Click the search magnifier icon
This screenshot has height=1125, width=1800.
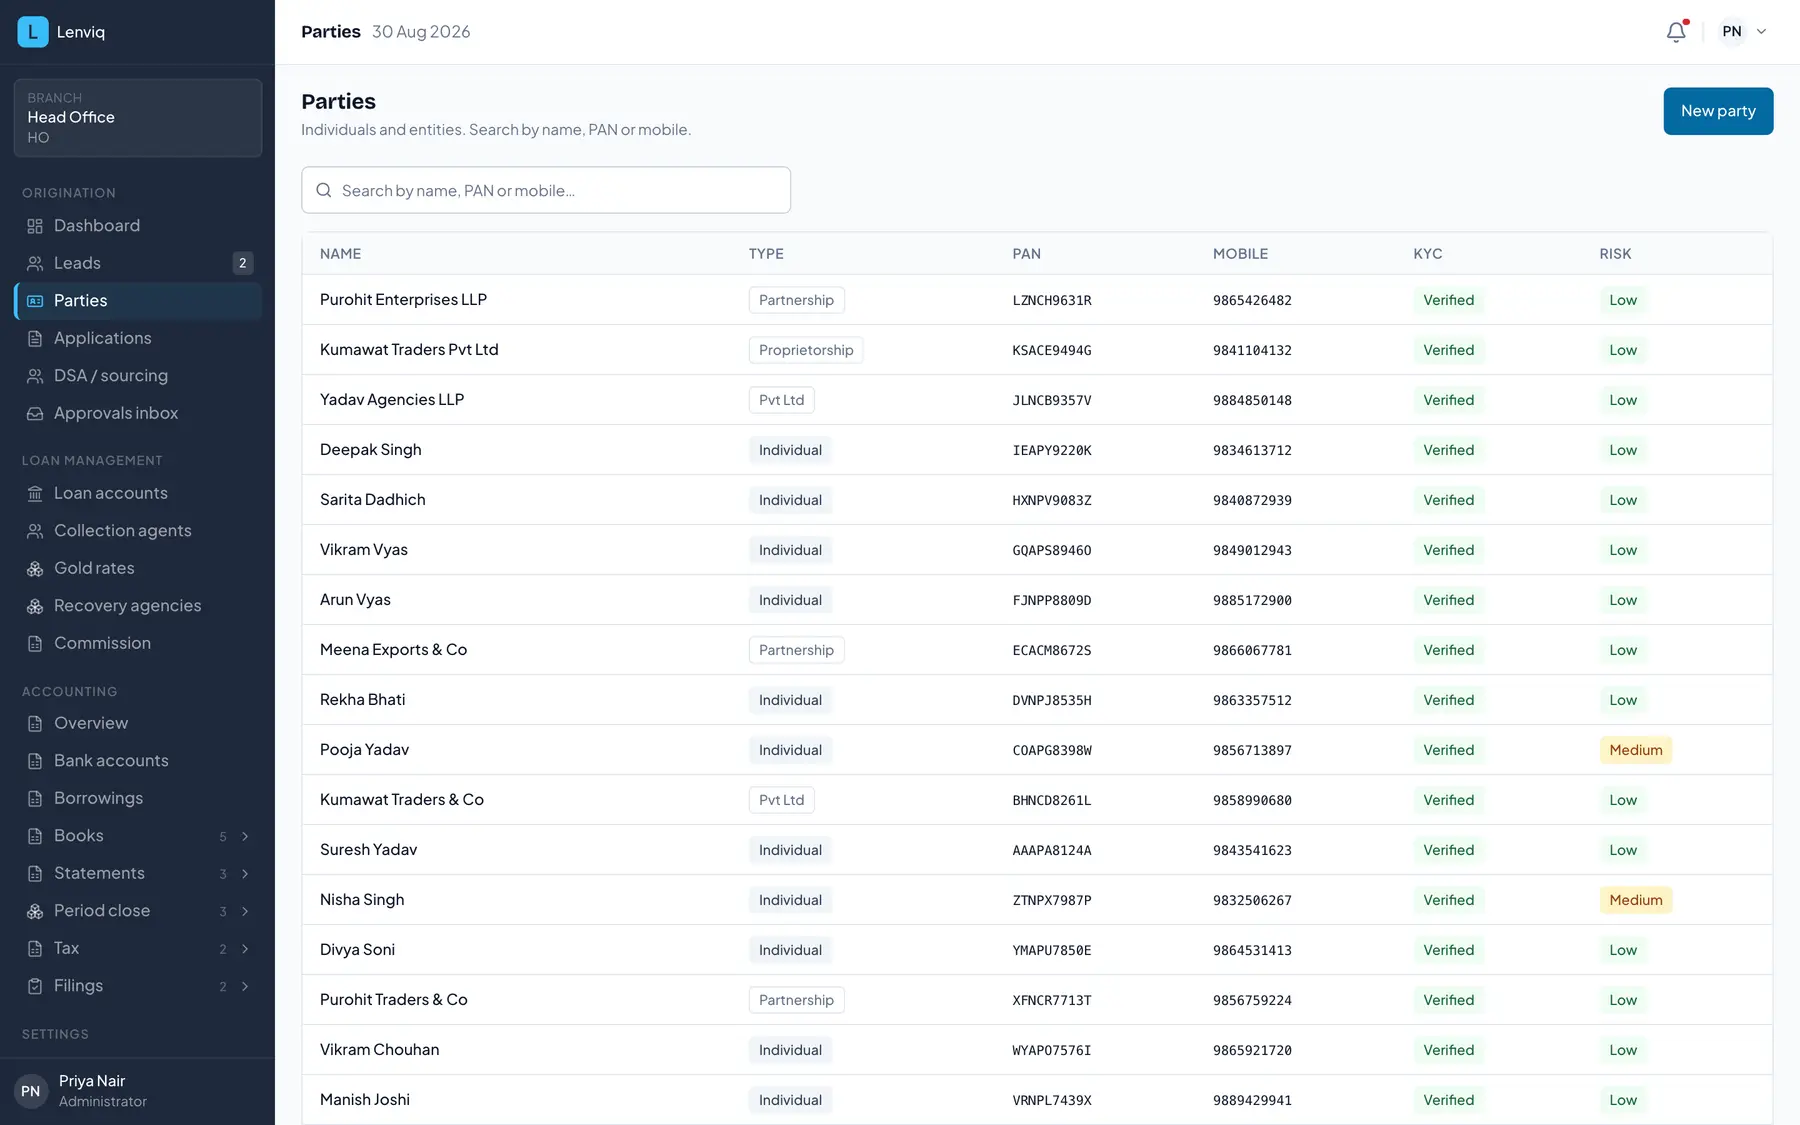(324, 190)
